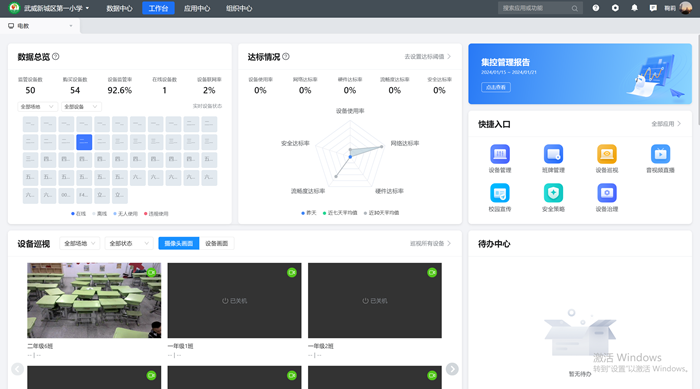
Task: Switch to 摄像头画面 view toggle
Action: tap(179, 243)
